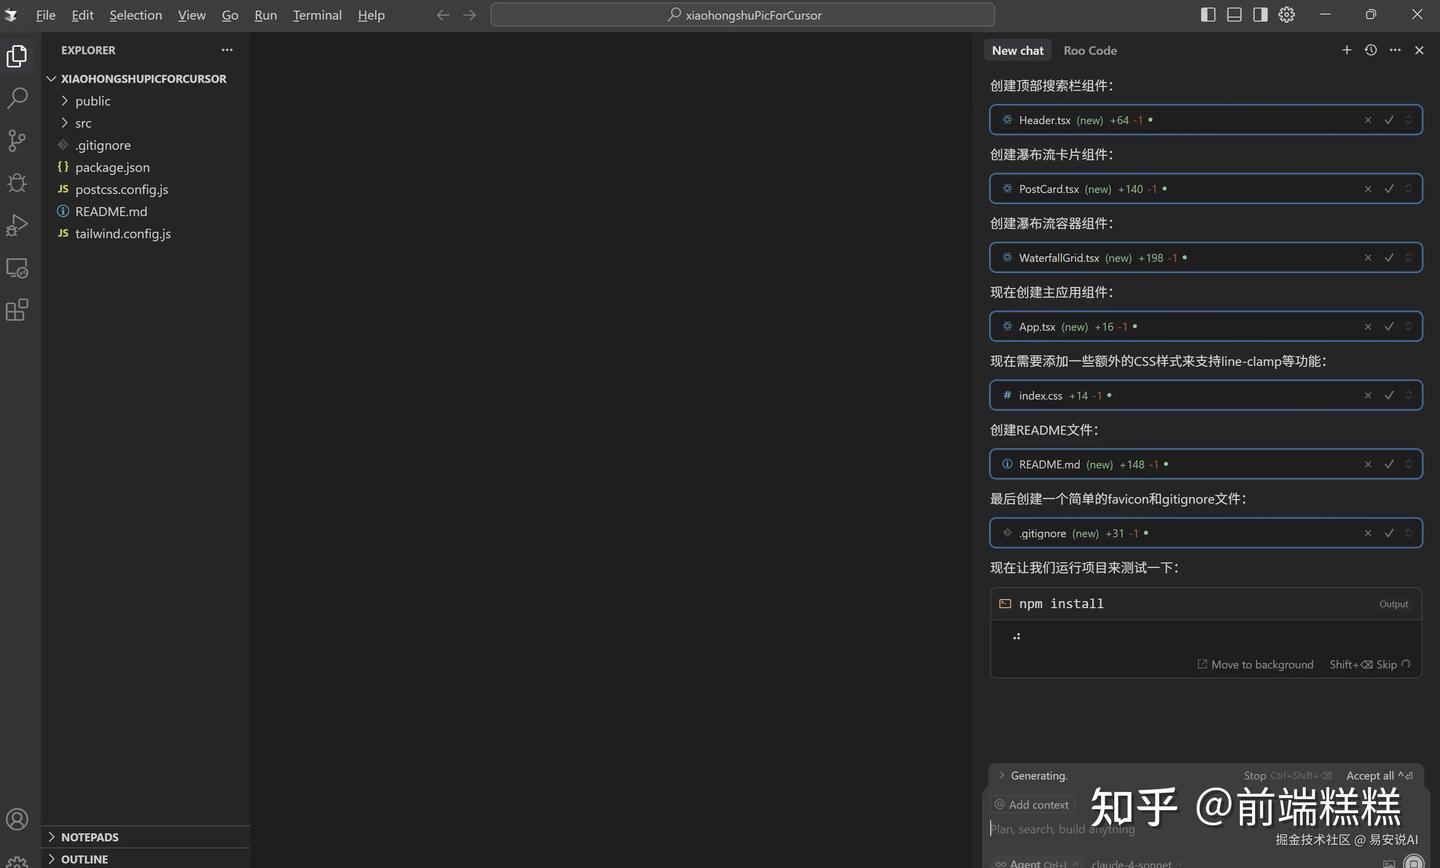The height and width of the screenshot is (868, 1440).
Task: Toggle the bottom panel layout icon
Action: coord(1234,15)
